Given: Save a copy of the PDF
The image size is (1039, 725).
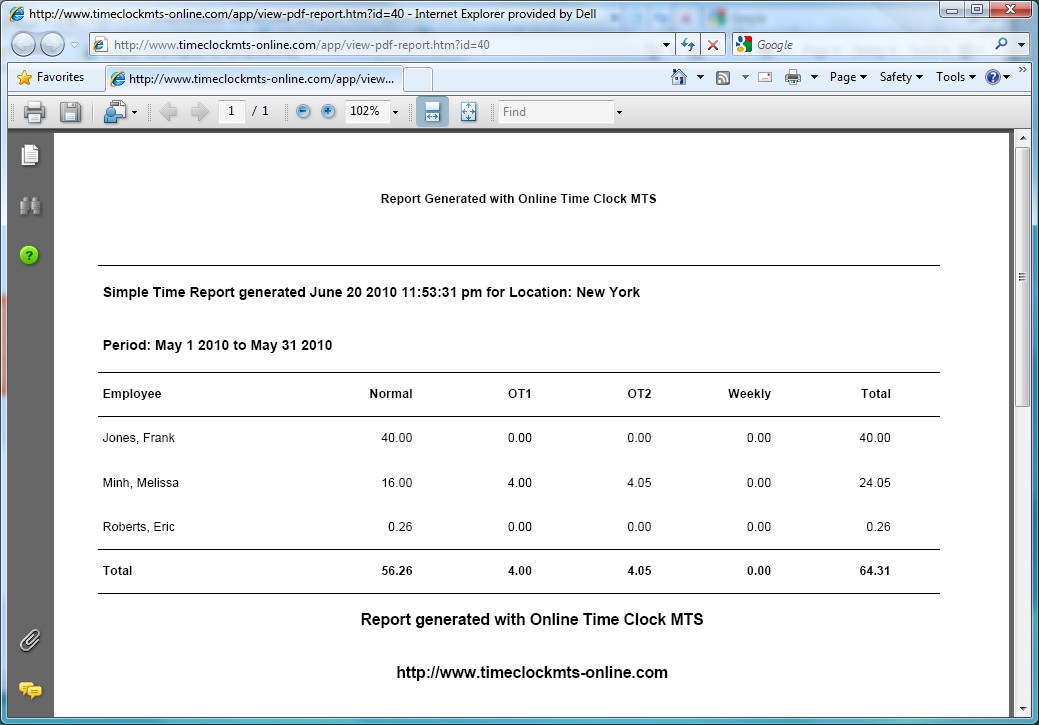Looking at the screenshot, I should click(x=70, y=112).
